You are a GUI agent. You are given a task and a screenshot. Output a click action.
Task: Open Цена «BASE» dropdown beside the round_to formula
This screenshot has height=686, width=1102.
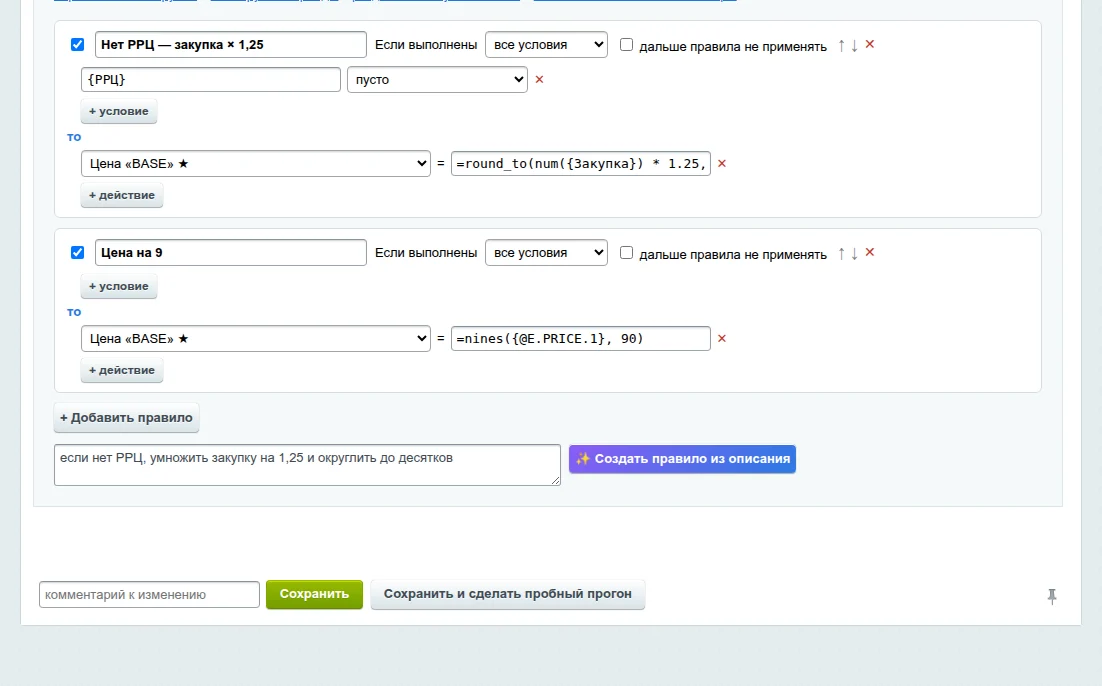256,164
